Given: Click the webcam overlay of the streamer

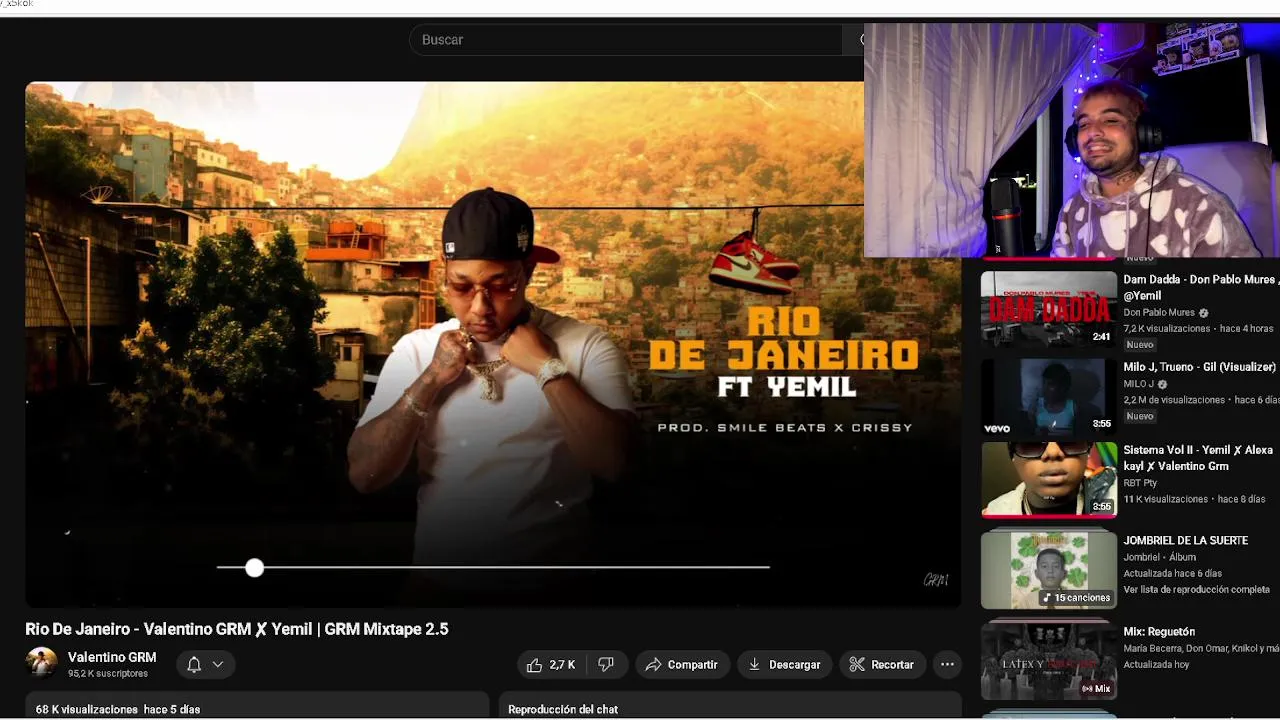Looking at the screenshot, I should coord(1072,141).
